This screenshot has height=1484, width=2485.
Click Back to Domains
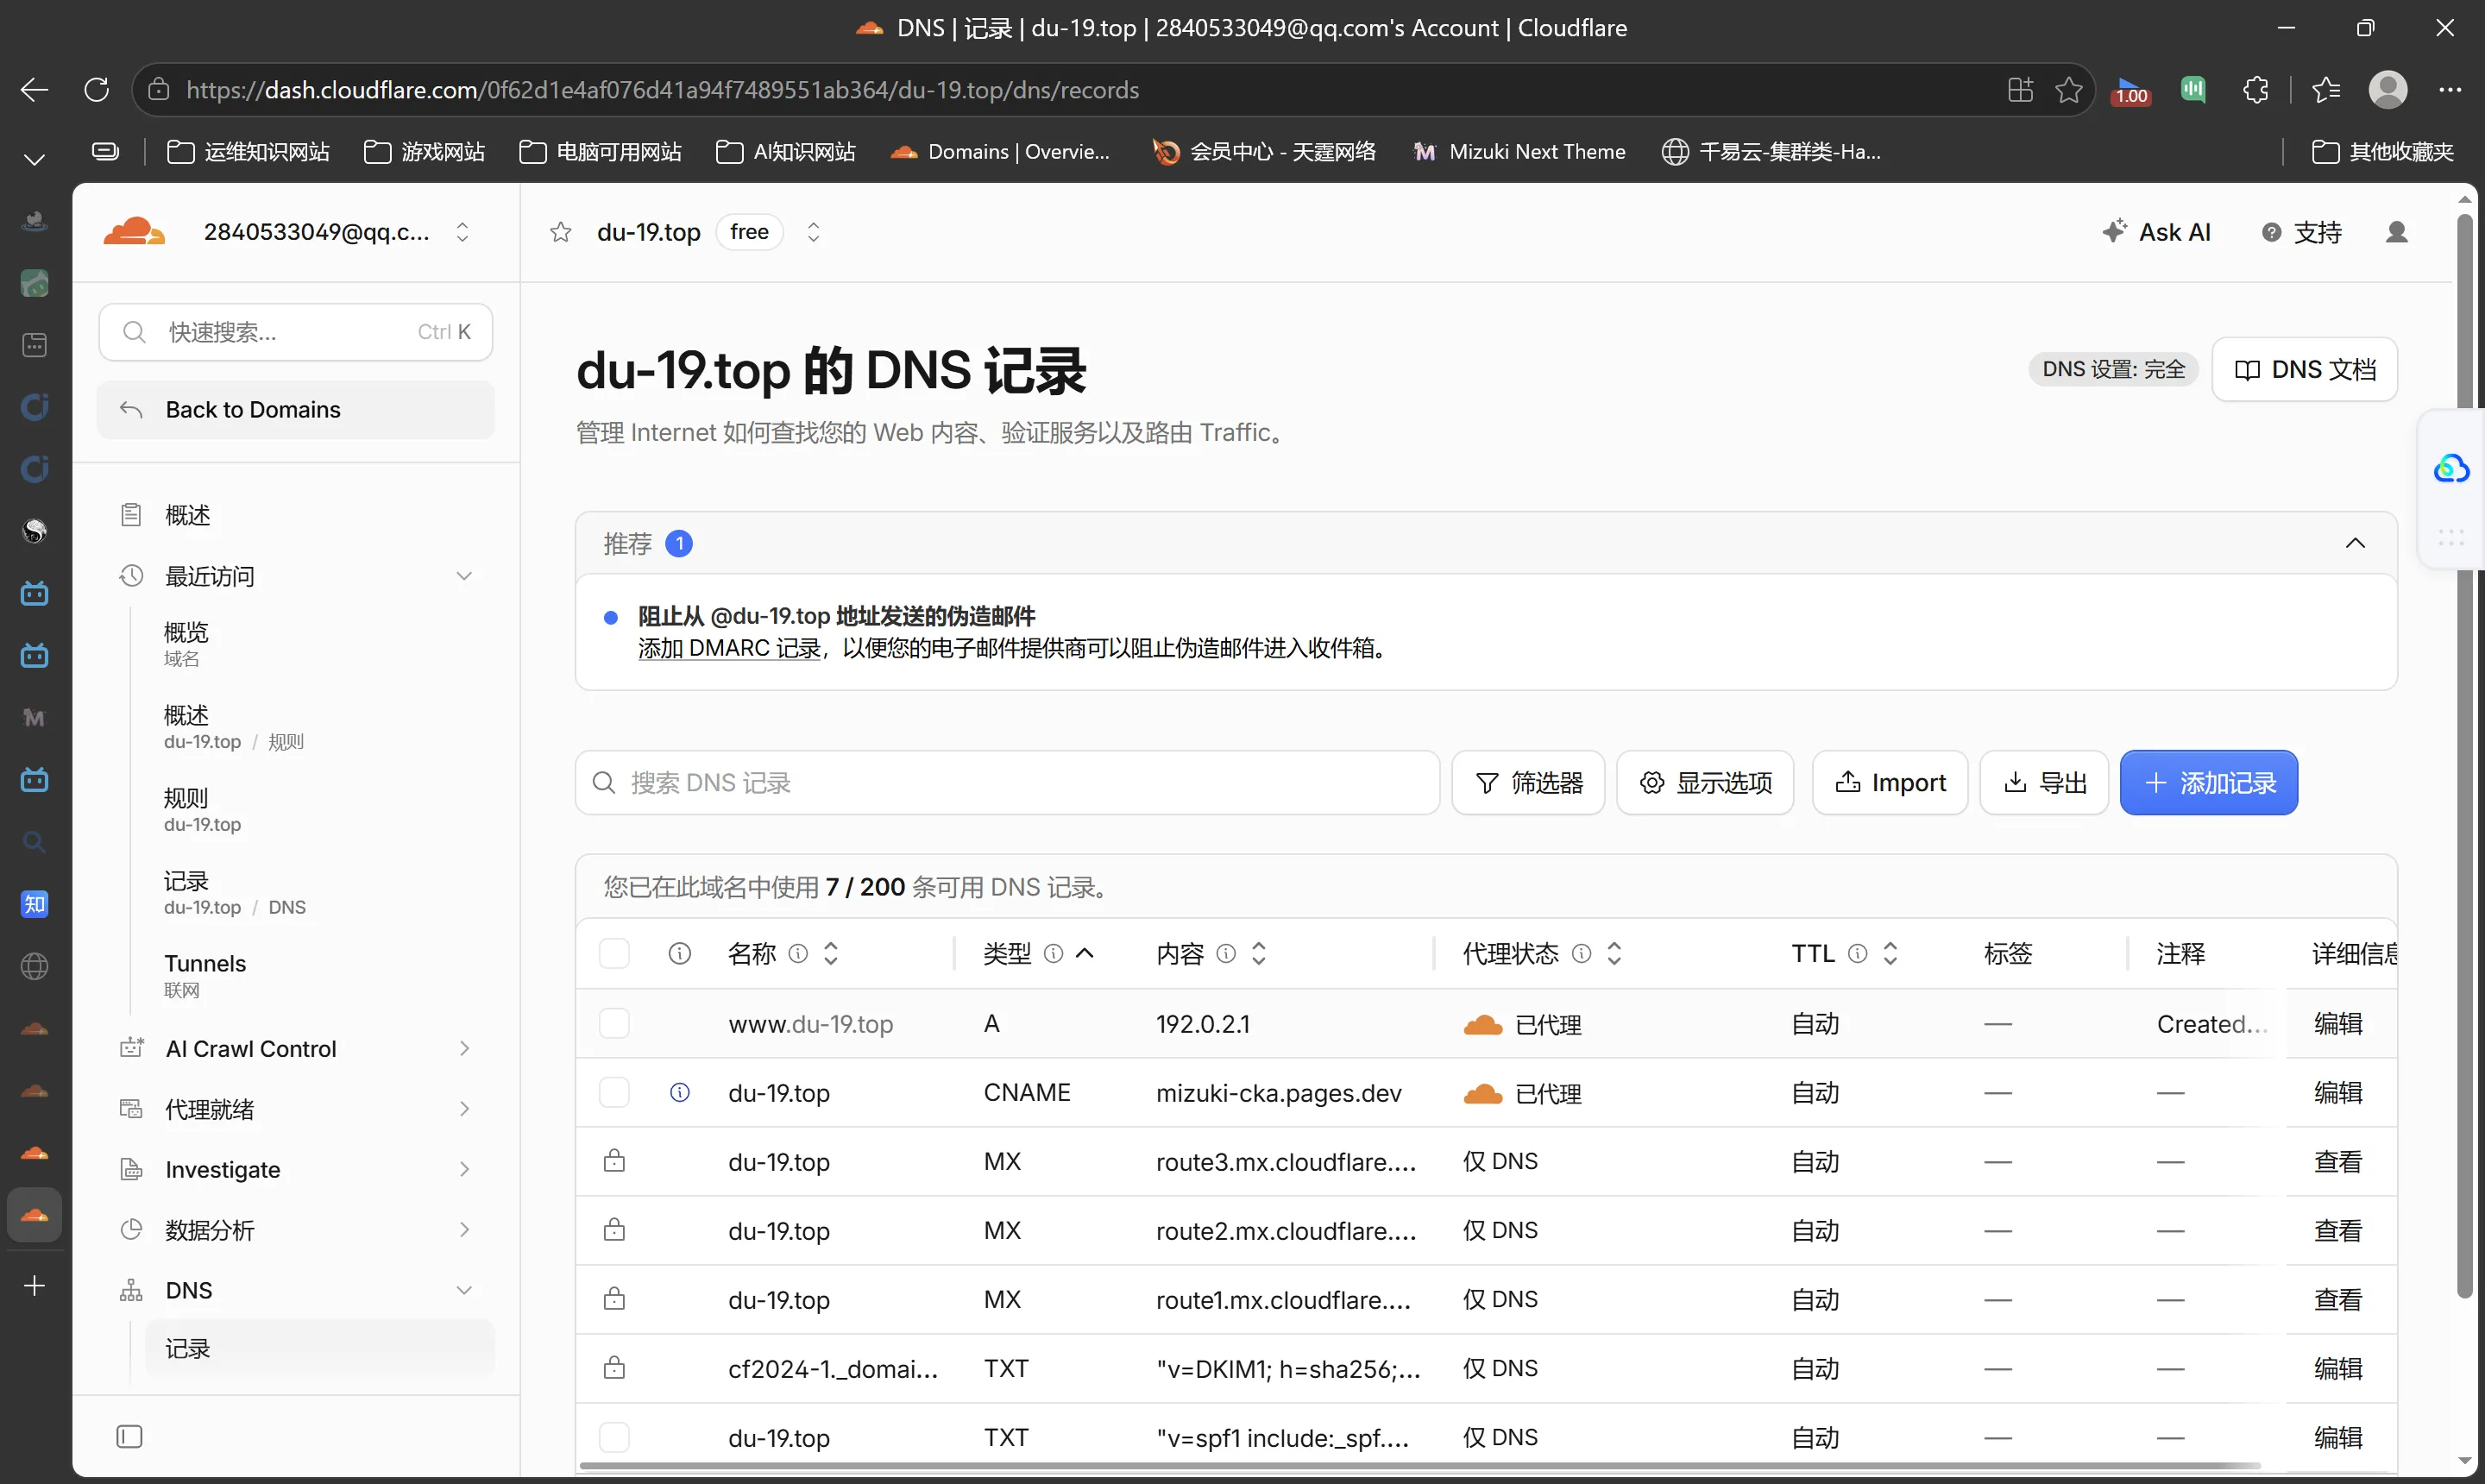tap(296, 409)
